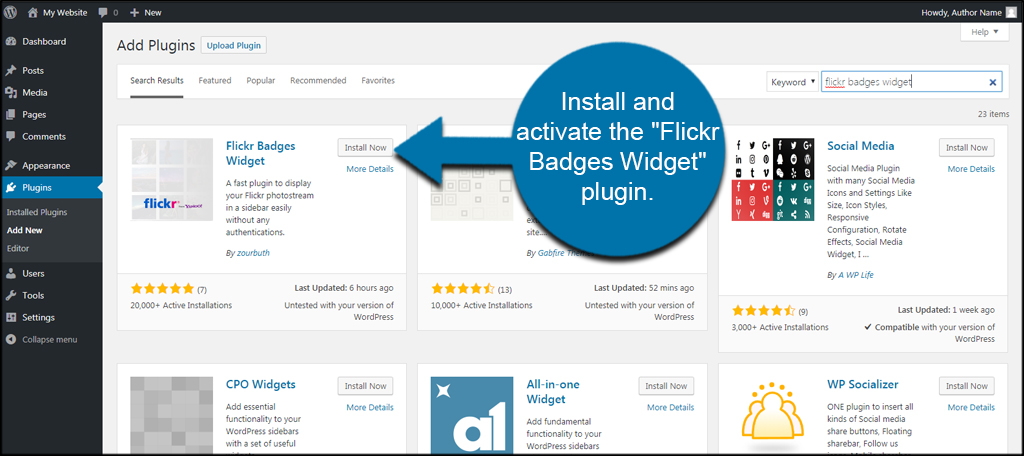Screen dimensions: 1024x456
Task: Switch to the Favorites tab
Action: tap(378, 81)
